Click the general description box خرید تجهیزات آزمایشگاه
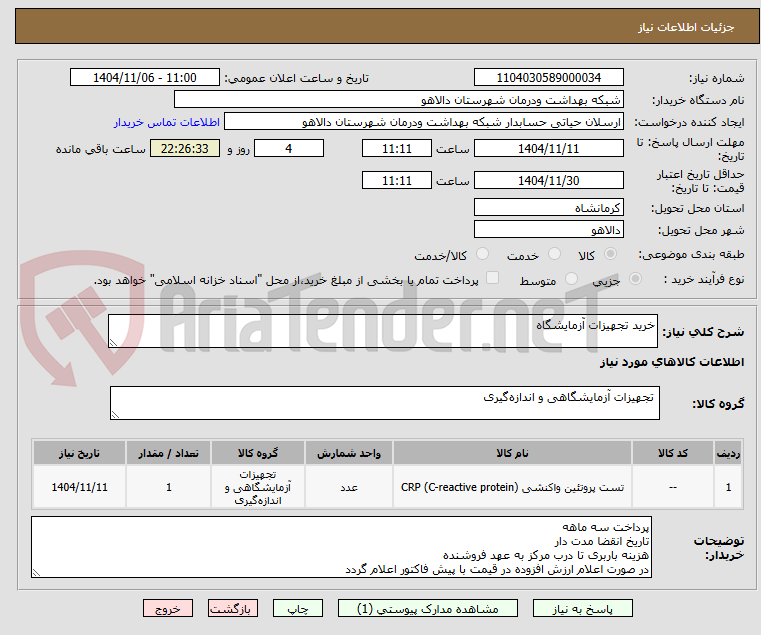Viewport: 761px width, 635px height. click(x=382, y=331)
